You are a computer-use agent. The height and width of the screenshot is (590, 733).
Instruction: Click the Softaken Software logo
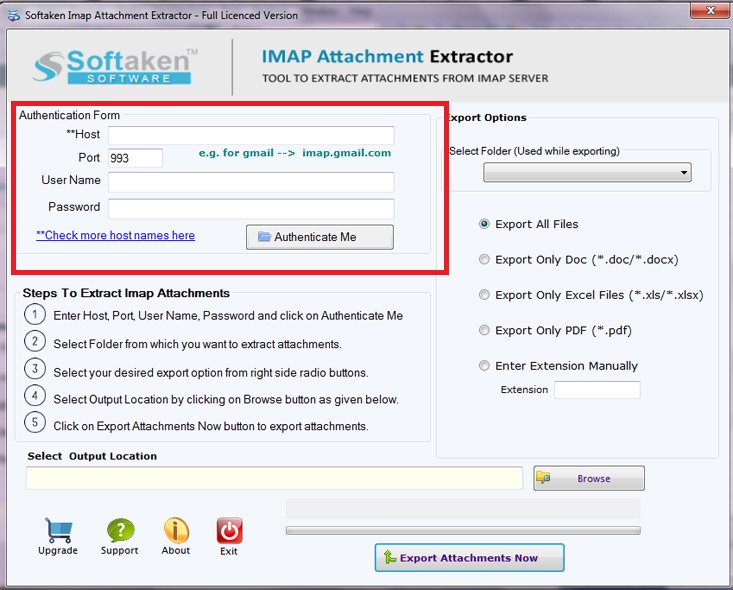115,67
